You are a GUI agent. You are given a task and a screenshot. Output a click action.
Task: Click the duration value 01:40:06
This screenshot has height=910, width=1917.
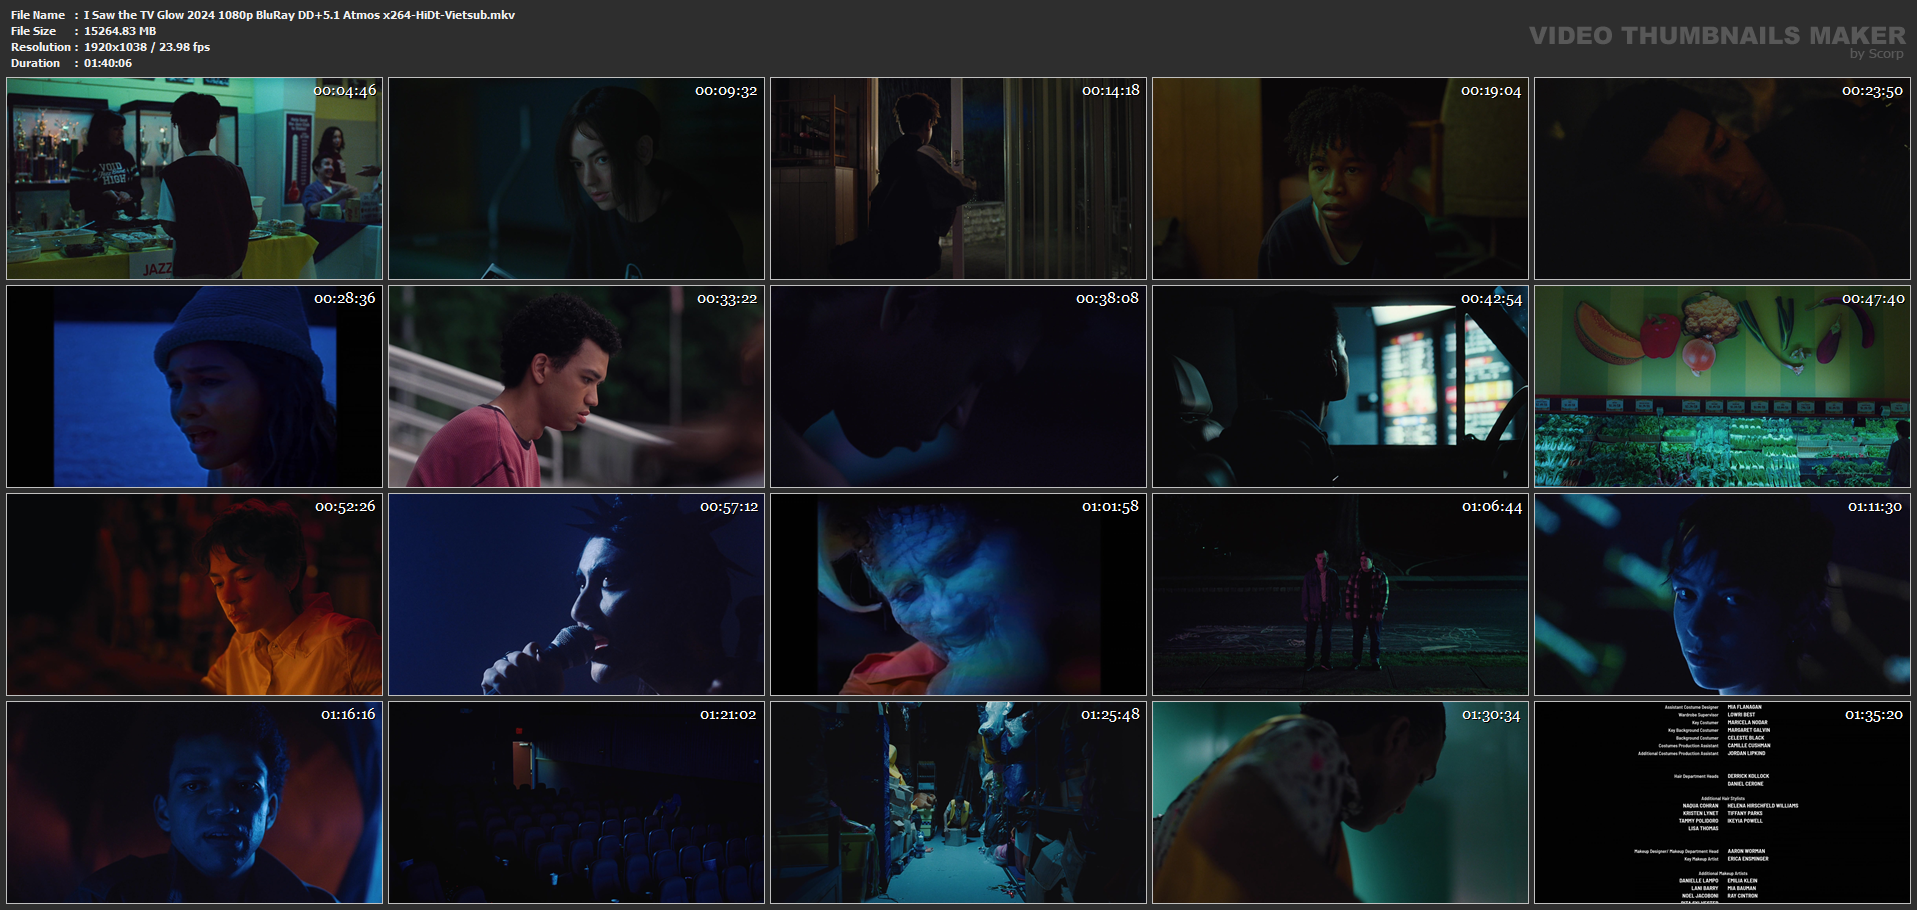(108, 63)
